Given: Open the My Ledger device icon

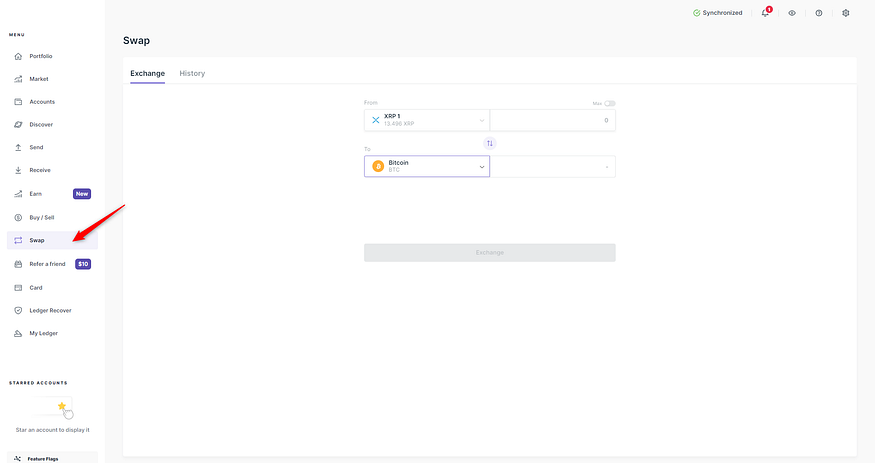Looking at the screenshot, I should point(18,334).
